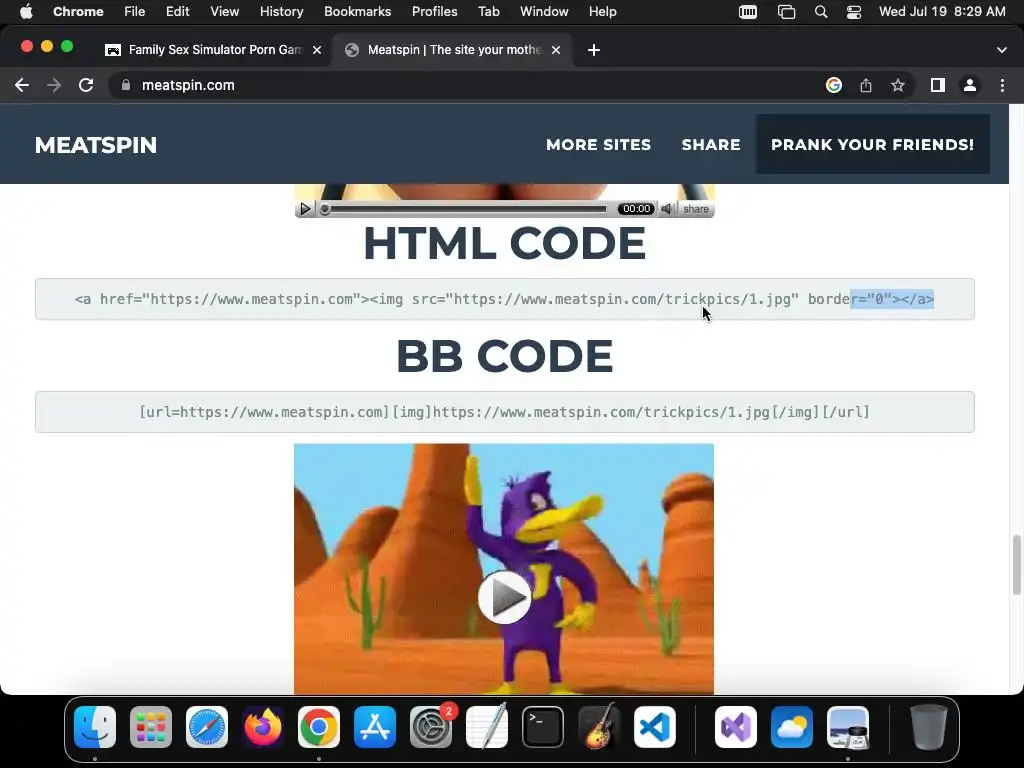Open Finder from the dock

pos(95,727)
